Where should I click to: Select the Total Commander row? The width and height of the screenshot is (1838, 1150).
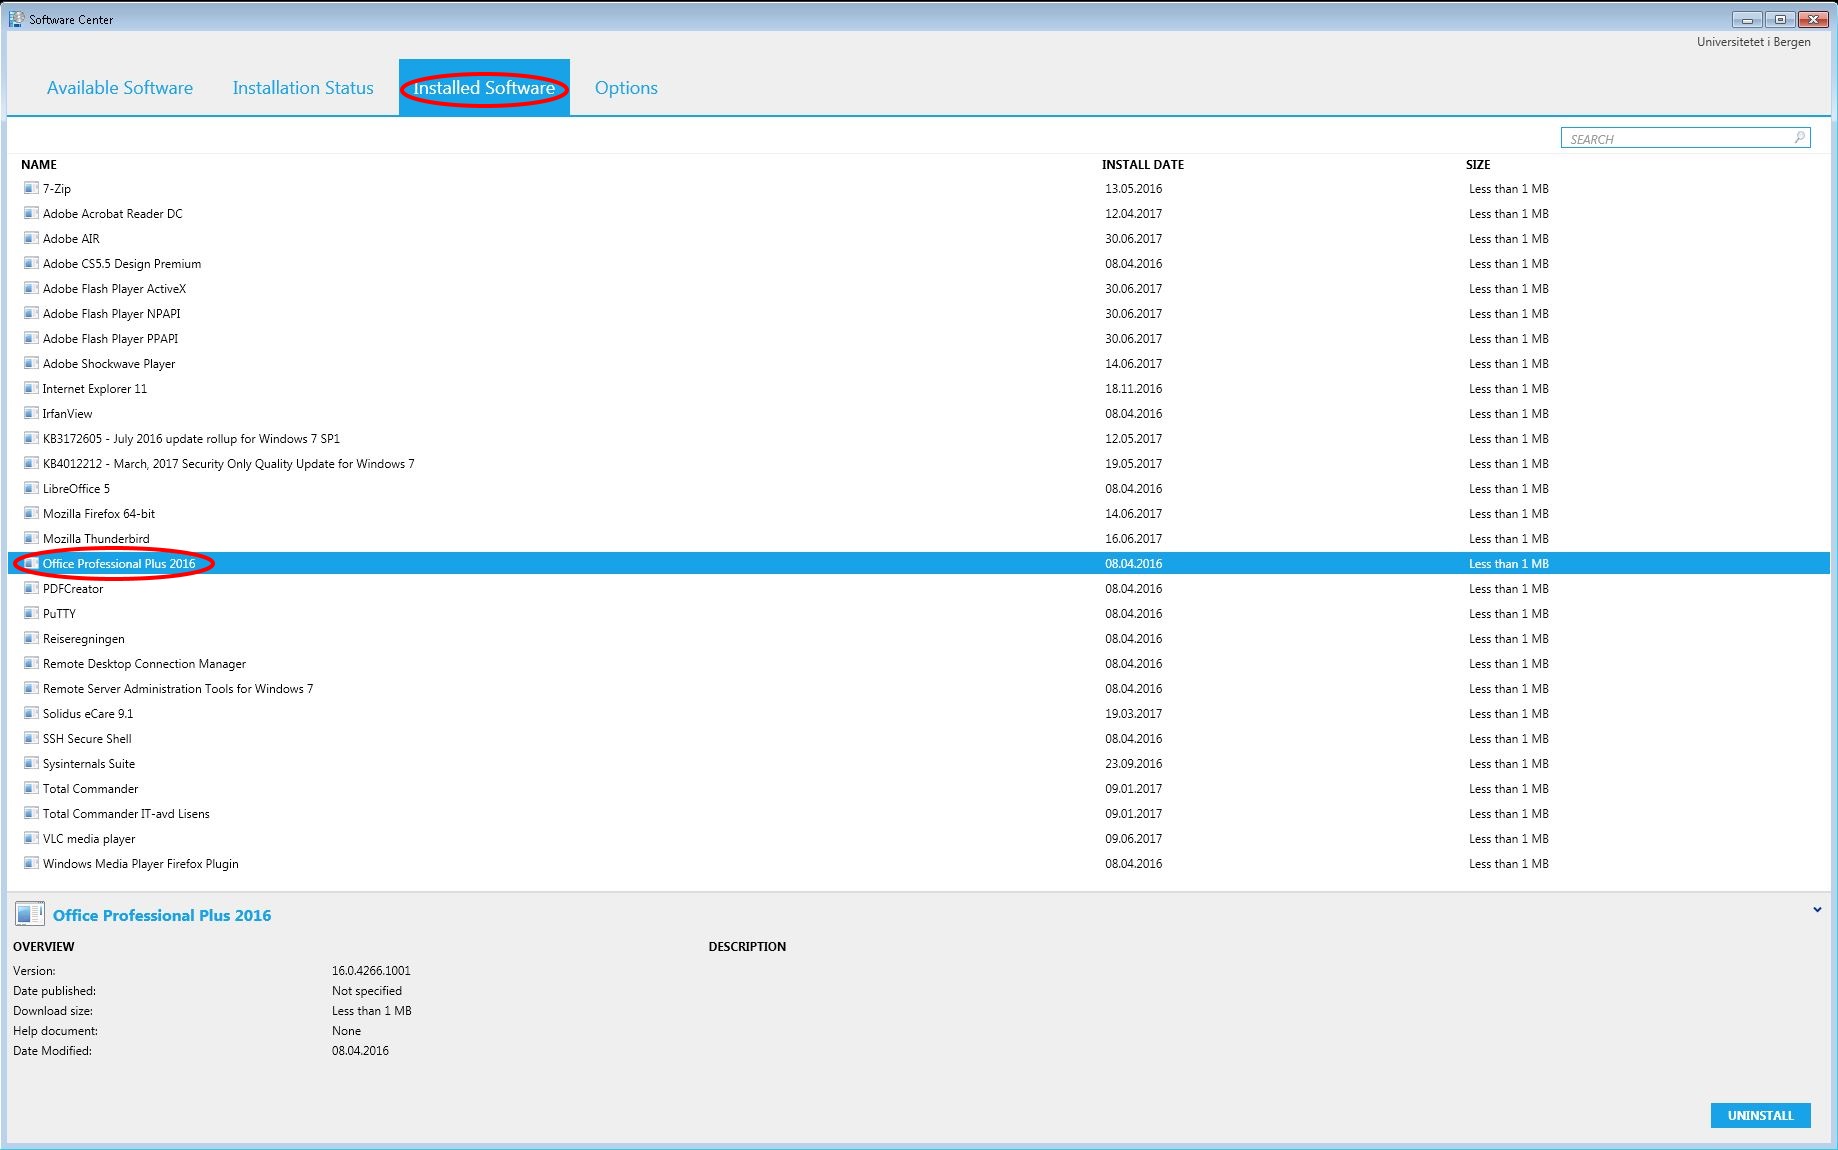[x=90, y=789]
